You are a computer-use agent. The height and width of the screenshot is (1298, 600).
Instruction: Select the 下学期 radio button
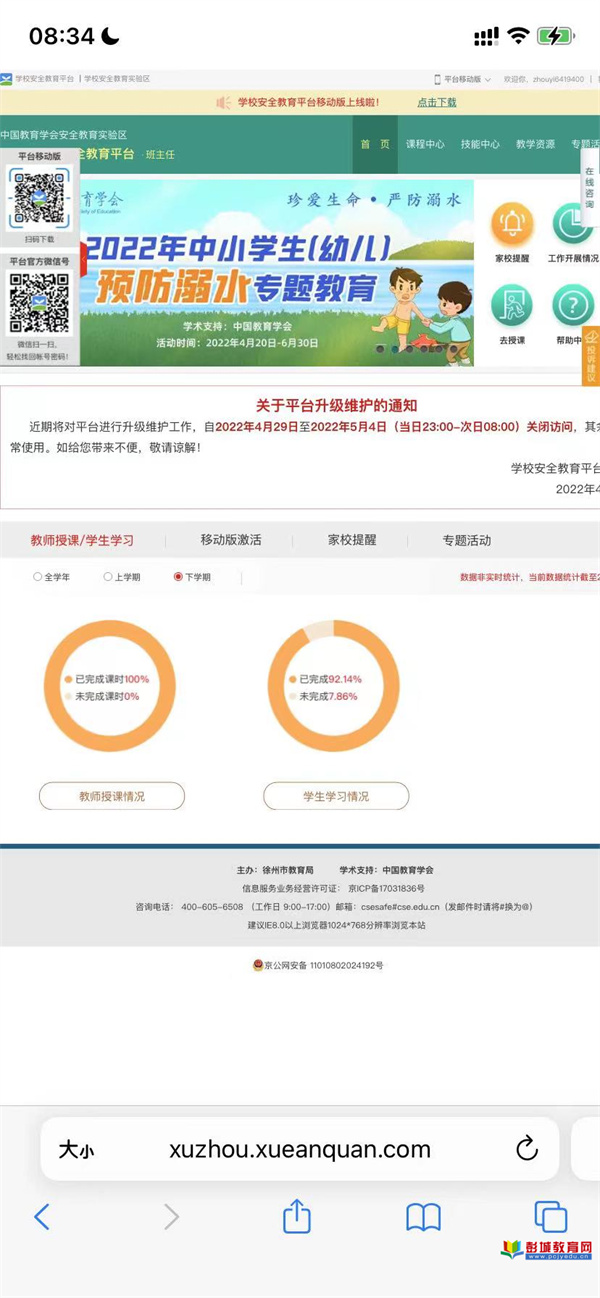178,577
